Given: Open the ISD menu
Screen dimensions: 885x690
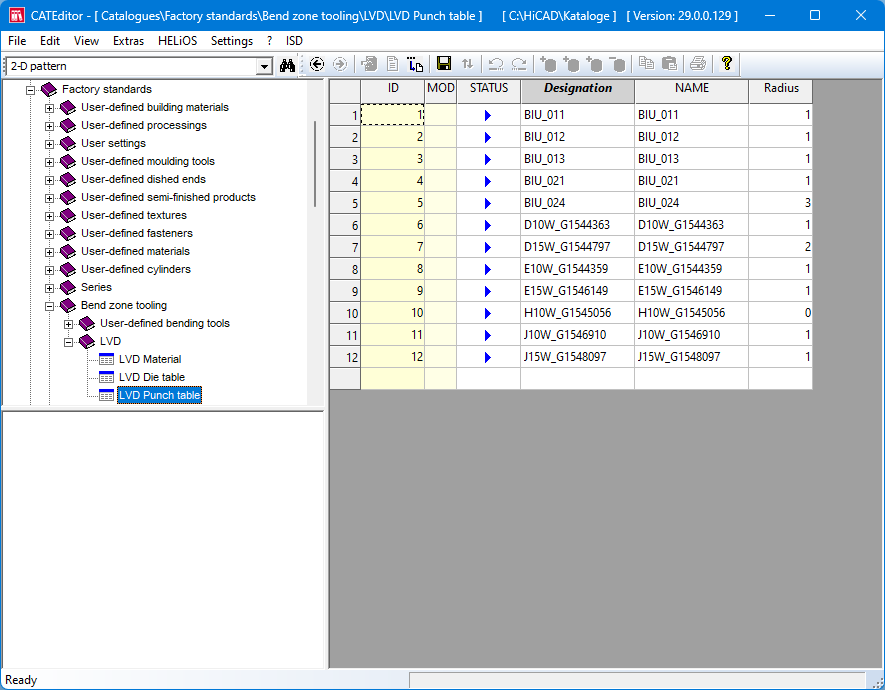Looking at the screenshot, I should [294, 41].
